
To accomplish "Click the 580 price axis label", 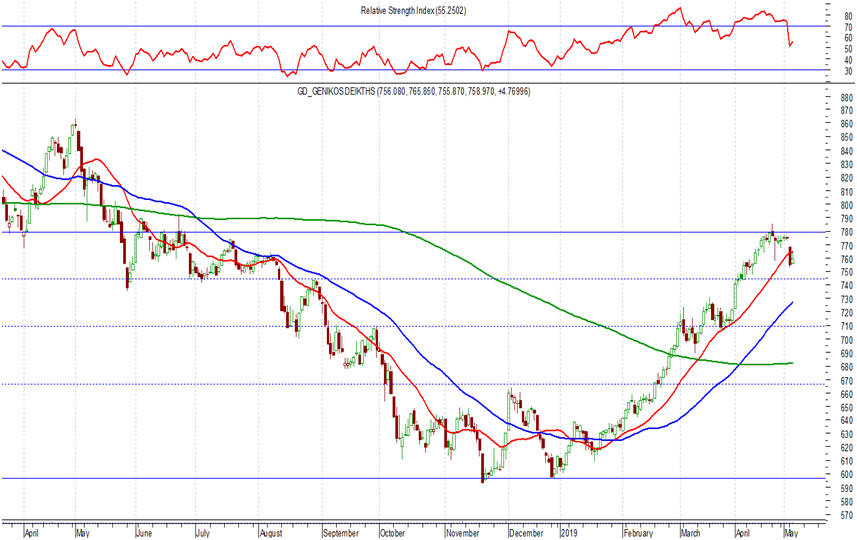I will tap(847, 502).
